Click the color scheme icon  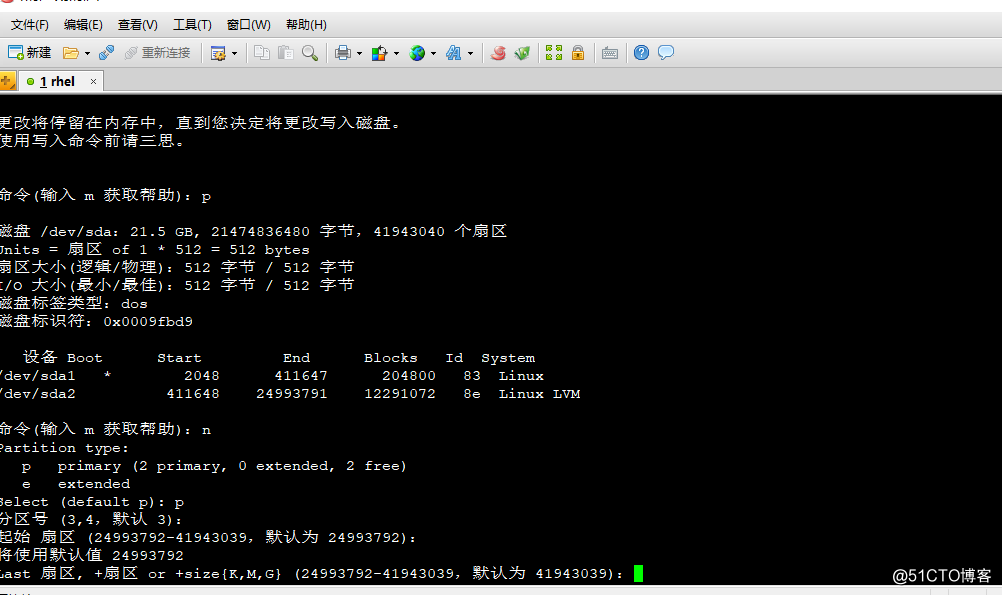tap(380, 53)
